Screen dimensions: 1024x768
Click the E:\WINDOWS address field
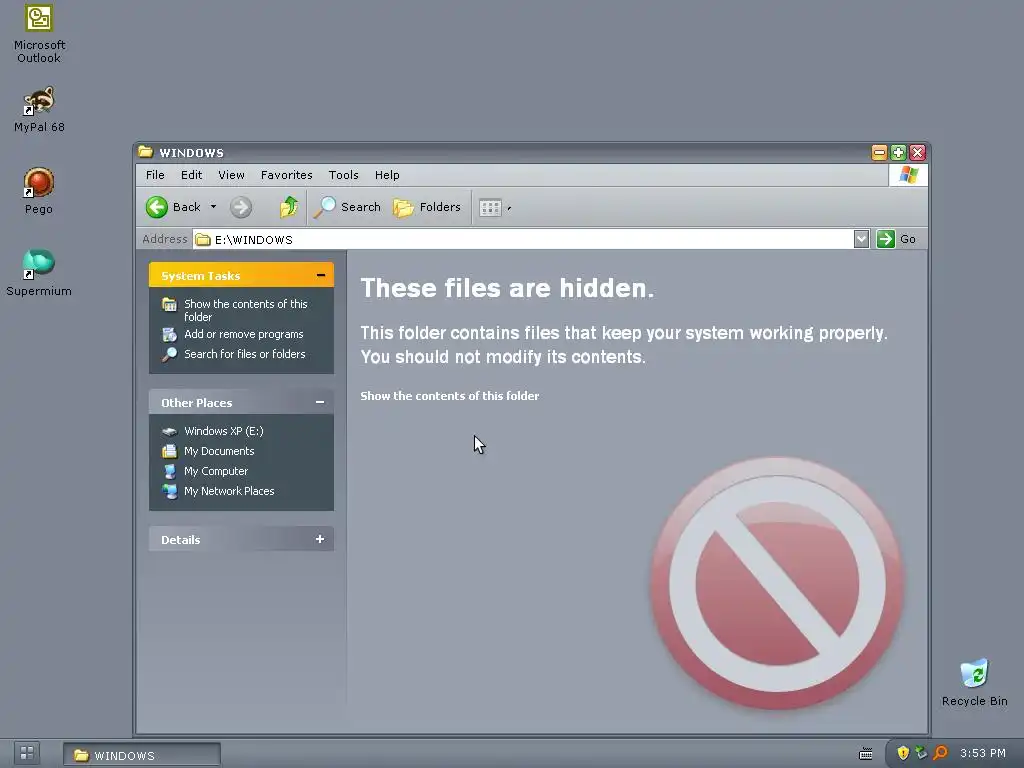(x=524, y=240)
